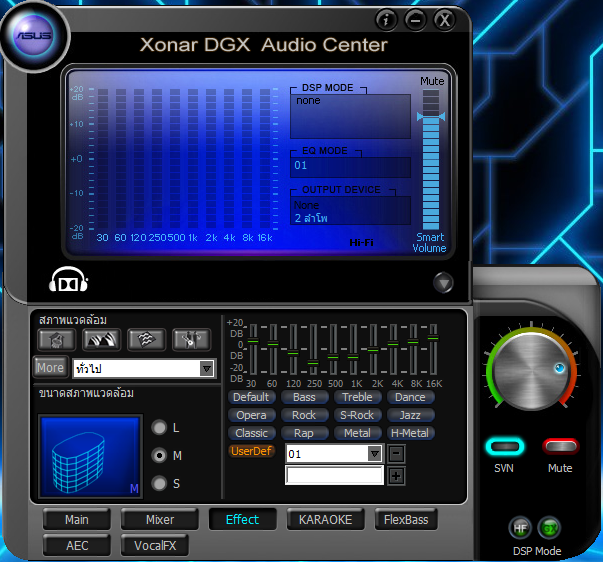Click the OUTPUT DEVICE info box
Screen dimensions: 603x562
(x=350, y=210)
